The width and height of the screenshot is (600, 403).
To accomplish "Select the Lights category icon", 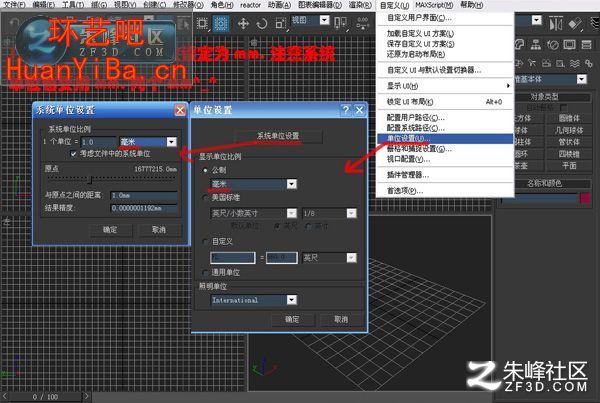I will point(532,63).
